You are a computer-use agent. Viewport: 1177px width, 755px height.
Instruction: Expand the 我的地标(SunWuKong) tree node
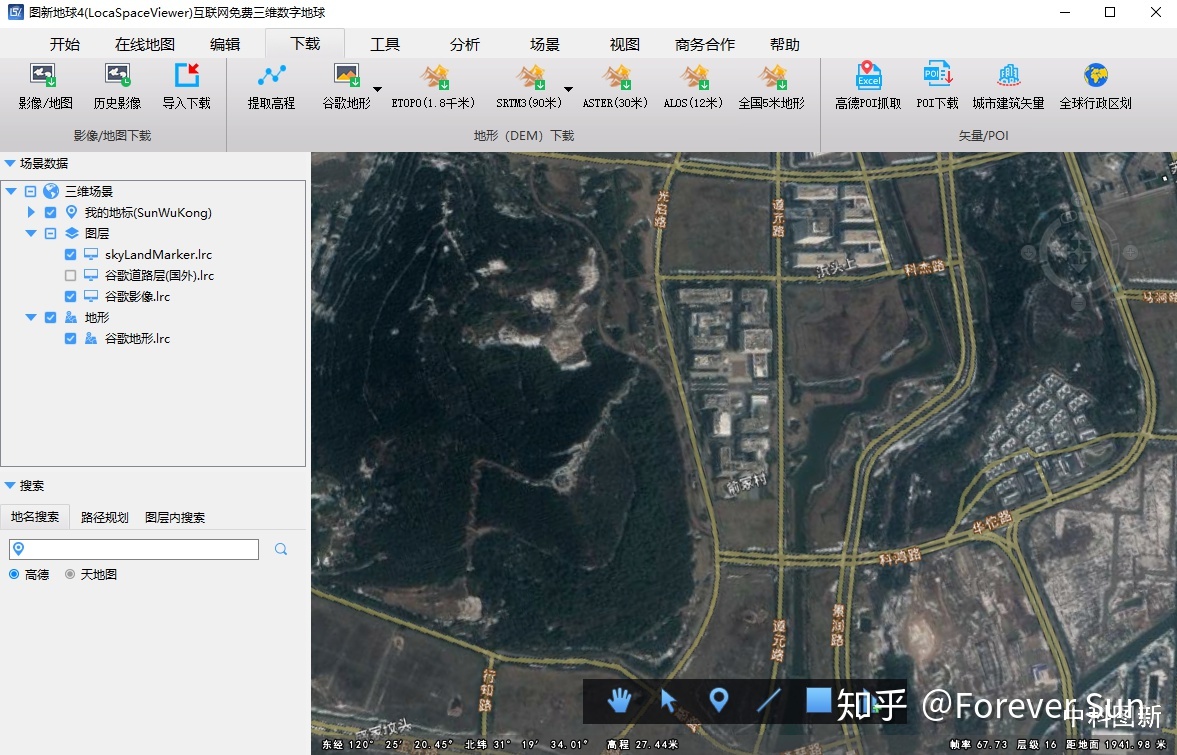coord(31,212)
